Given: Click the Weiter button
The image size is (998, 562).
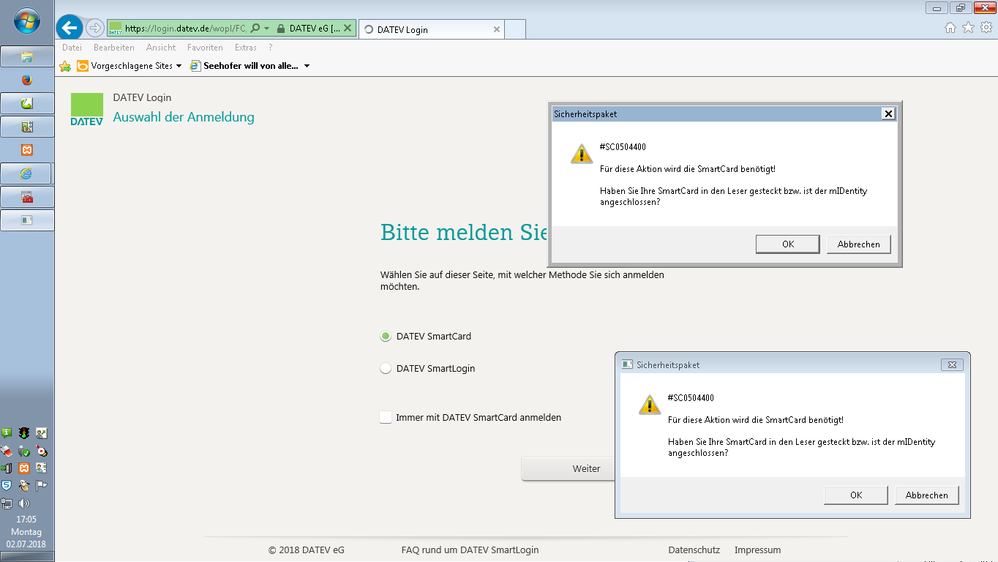Looking at the screenshot, I should point(568,468).
